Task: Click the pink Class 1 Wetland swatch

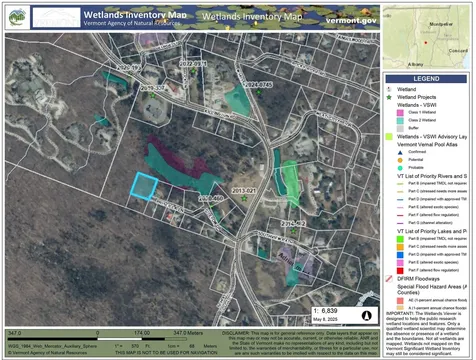Action: 400,113
